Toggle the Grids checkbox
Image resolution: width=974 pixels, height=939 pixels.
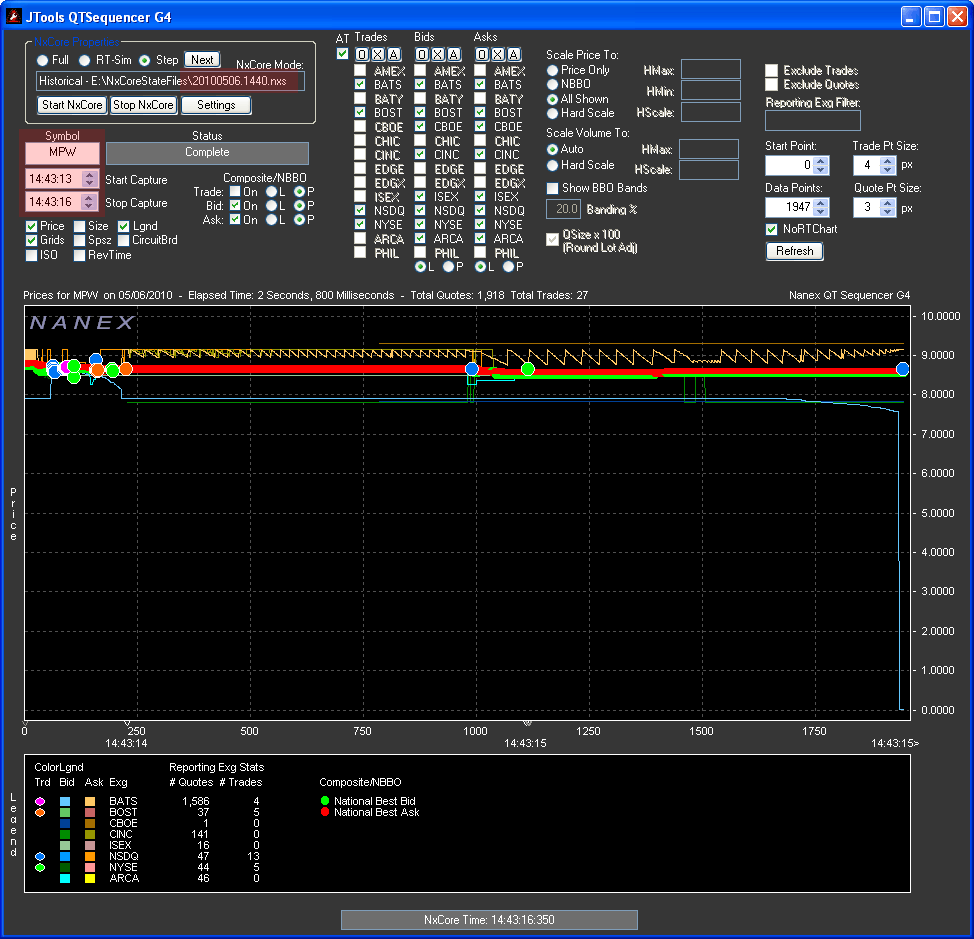click(32, 240)
